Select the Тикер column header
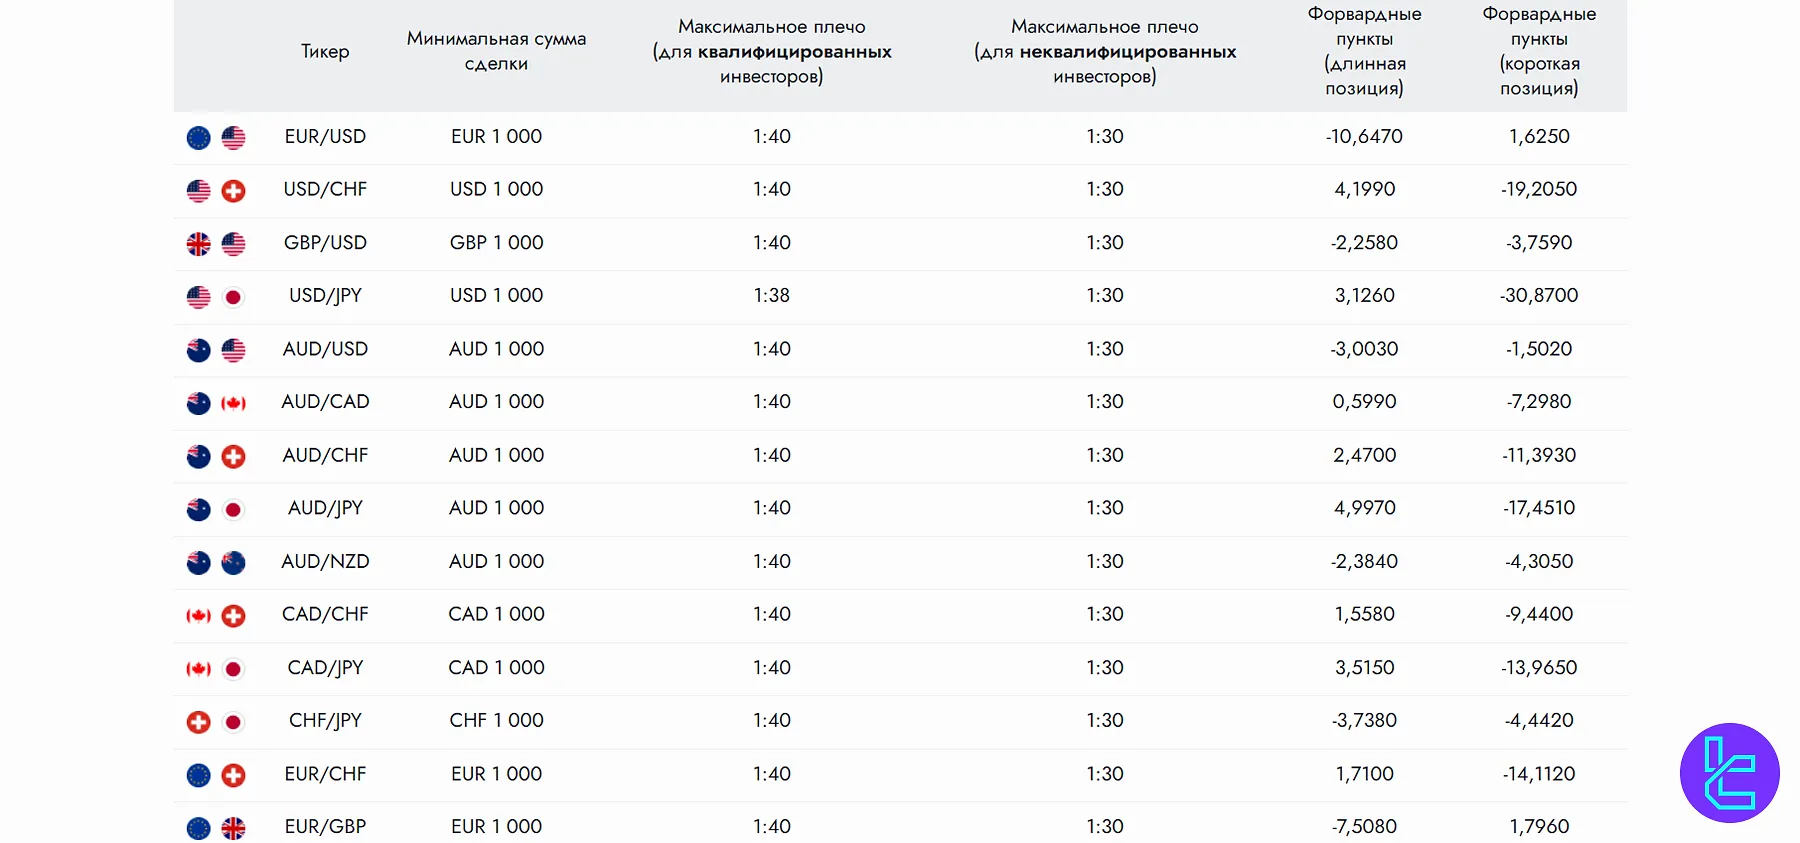This screenshot has height=843, width=1800. [x=325, y=51]
